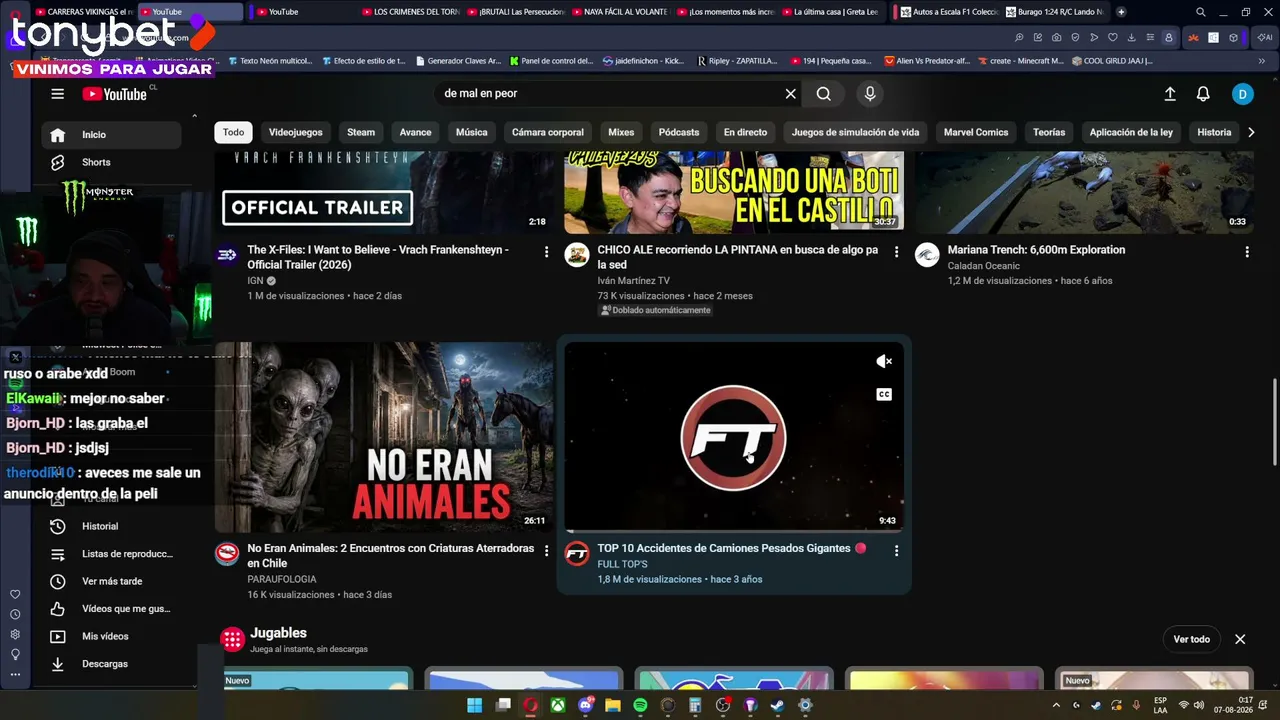Open 'Ver más tarde' in the sidebar
Image resolution: width=1280 pixels, height=720 pixels.
(x=112, y=581)
